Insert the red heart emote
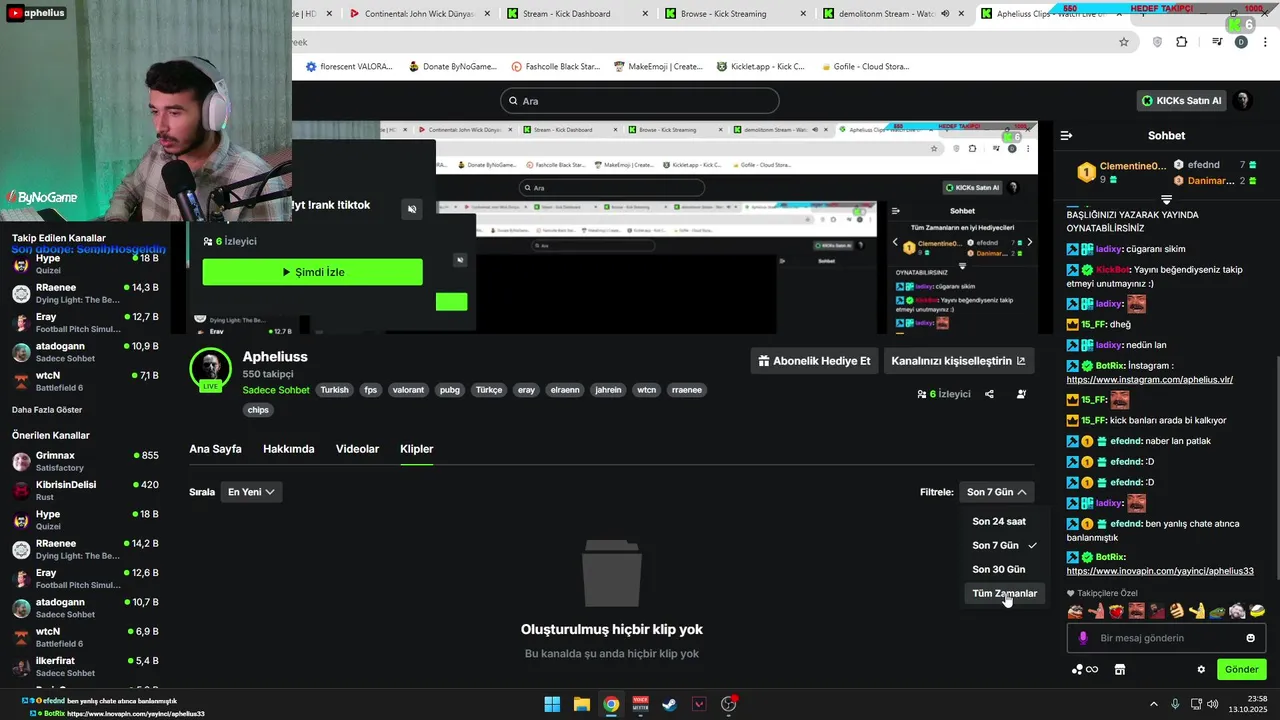The width and height of the screenshot is (1280, 720). [1116, 611]
